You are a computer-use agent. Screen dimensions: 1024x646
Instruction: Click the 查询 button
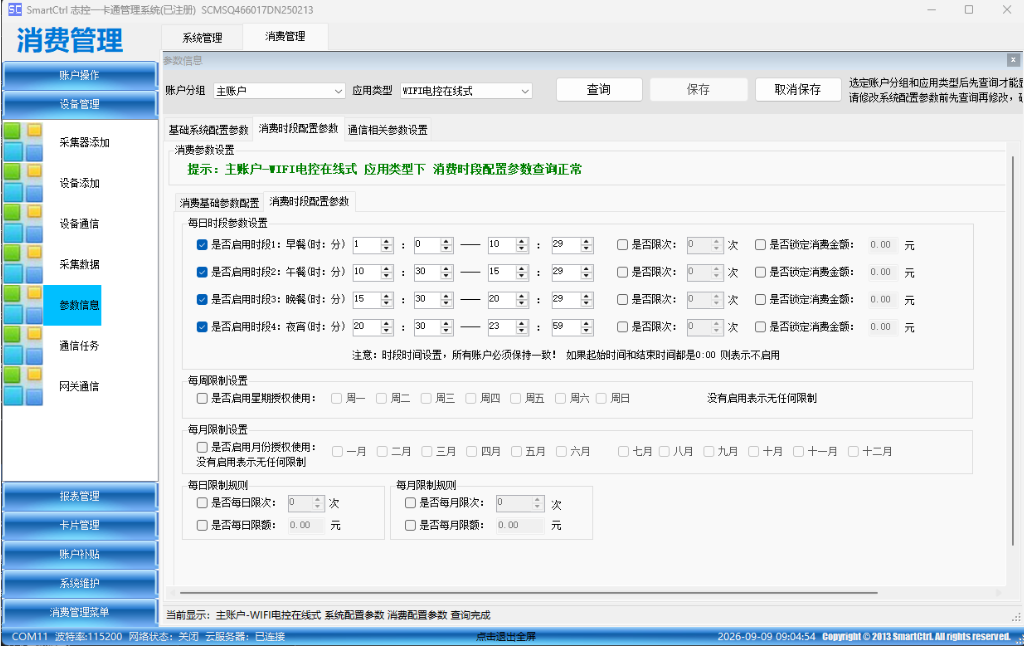tap(599, 89)
